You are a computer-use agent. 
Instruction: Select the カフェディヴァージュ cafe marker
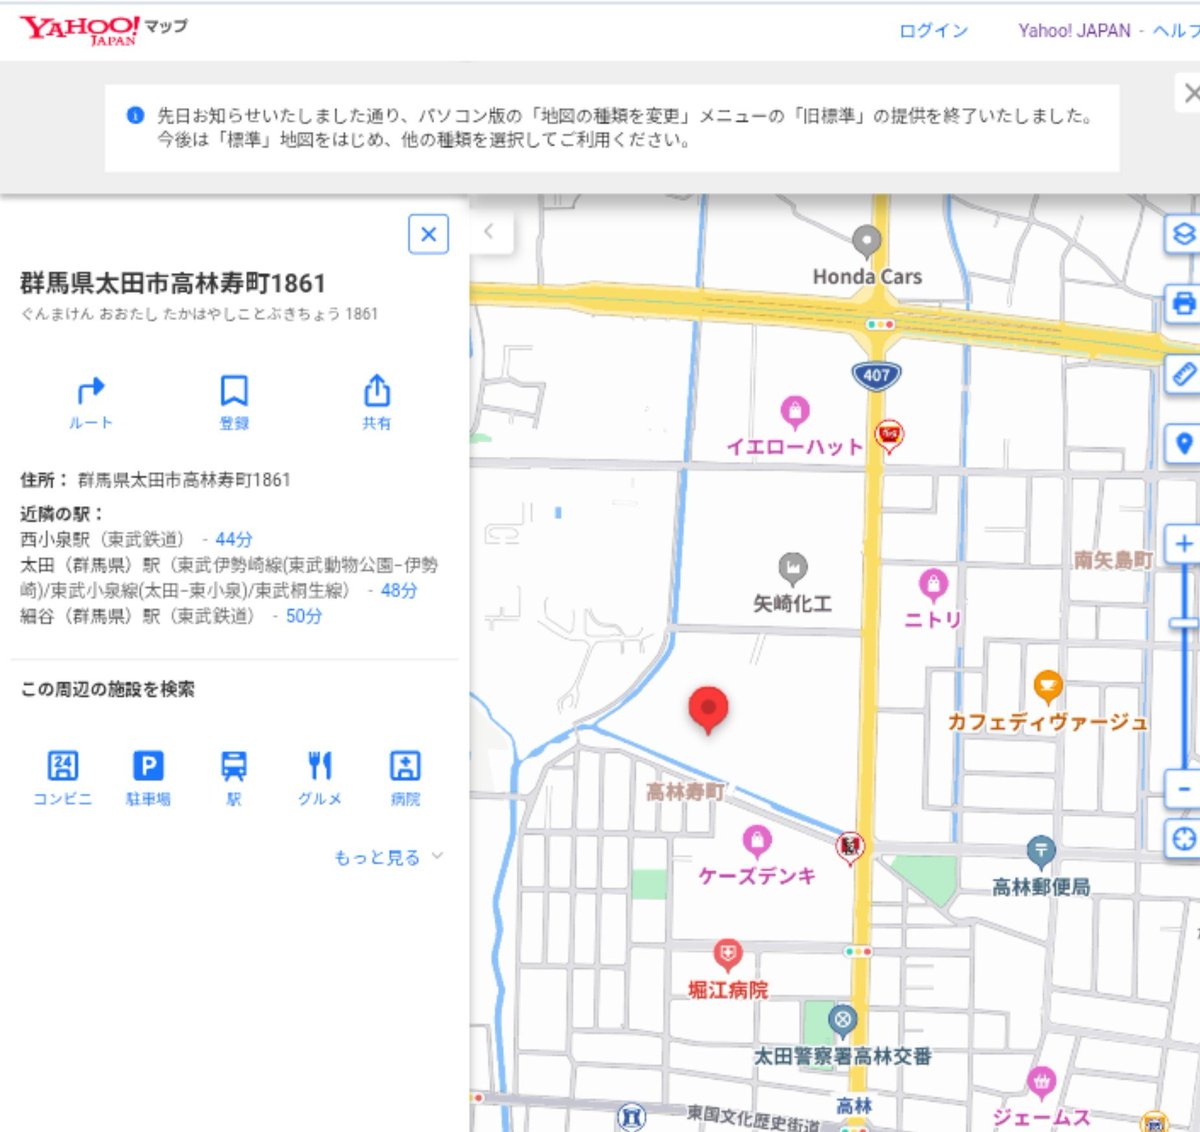tap(1047, 687)
